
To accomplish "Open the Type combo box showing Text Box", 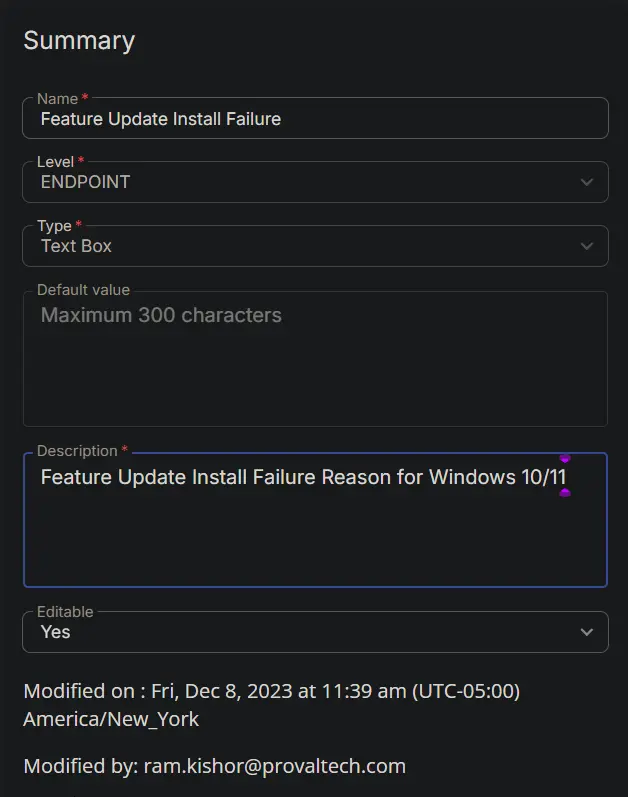I will click(x=315, y=246).
